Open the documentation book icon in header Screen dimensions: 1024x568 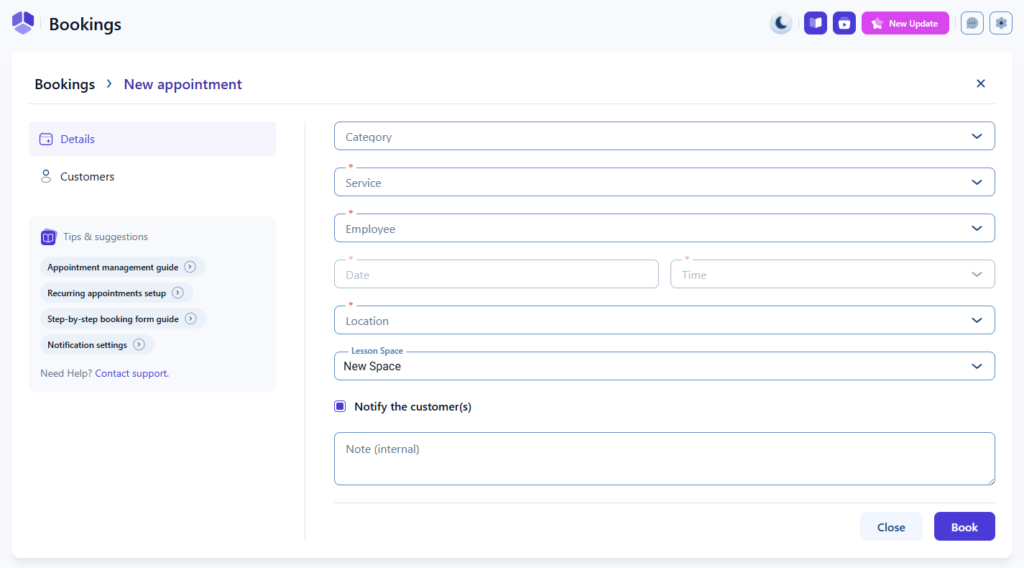tap(816, 23)
